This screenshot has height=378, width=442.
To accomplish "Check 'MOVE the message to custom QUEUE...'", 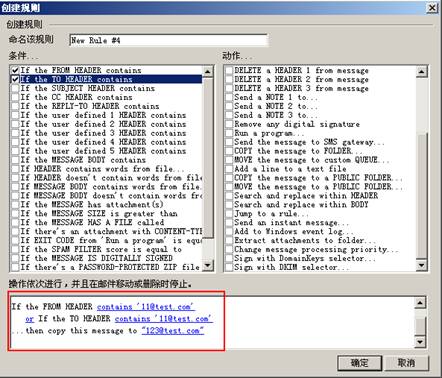I will (229, 160).
